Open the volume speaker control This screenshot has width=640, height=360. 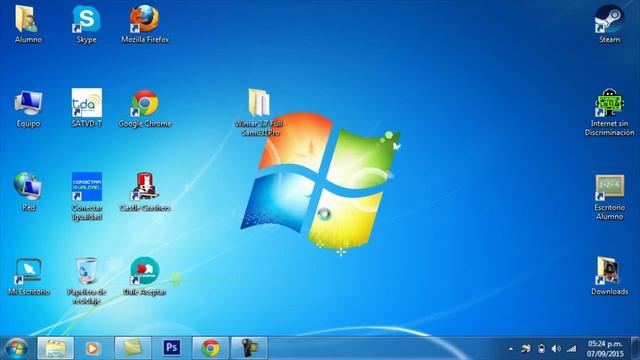click(x=556, y=349)
